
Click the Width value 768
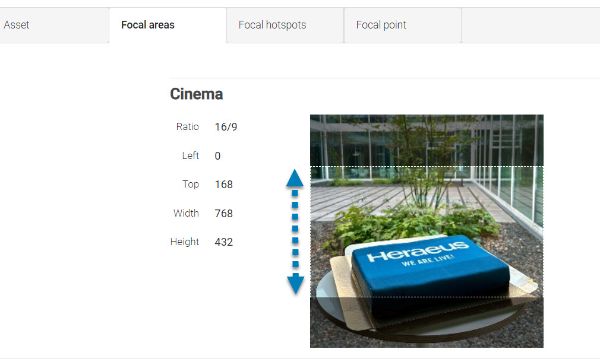coord(223,213)
